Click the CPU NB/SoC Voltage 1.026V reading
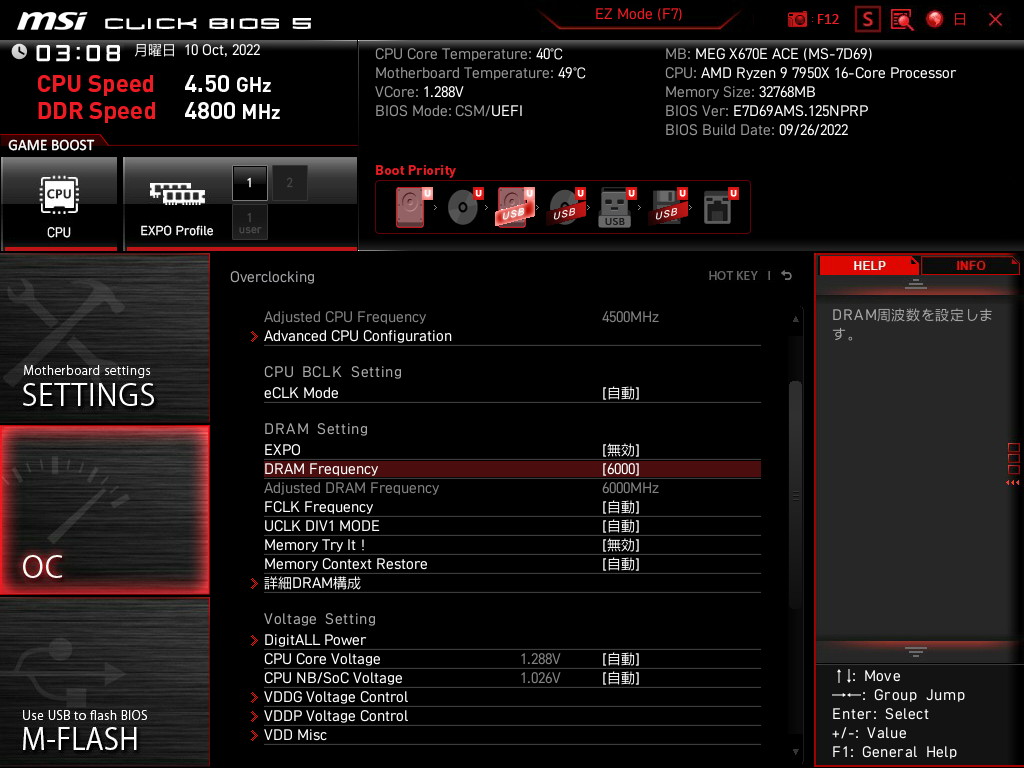Viewport: 1024px width, 768px height. pos(540,678)
